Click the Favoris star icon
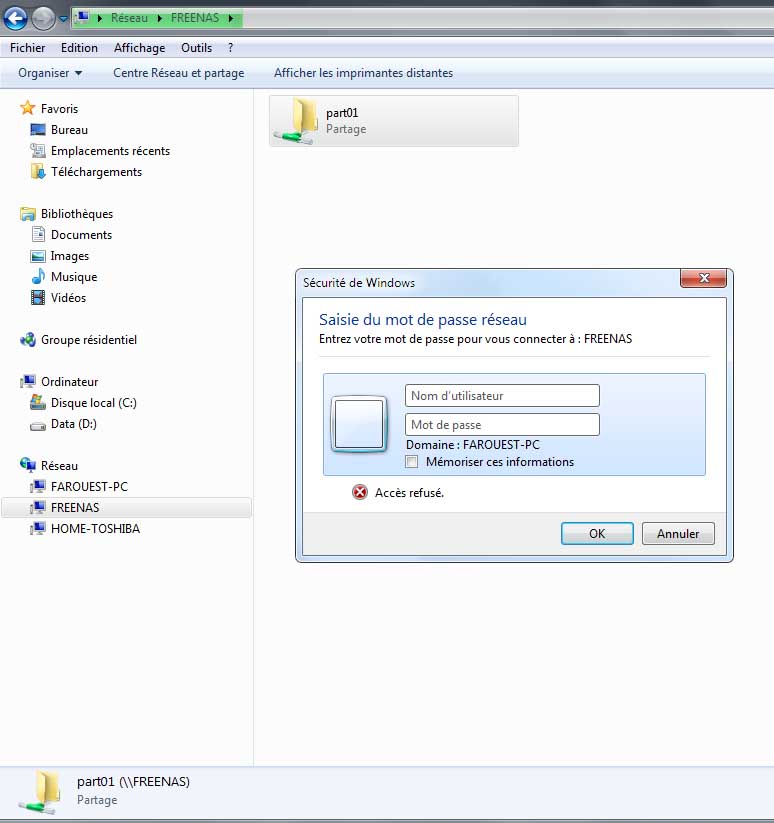The image size is (774, 823). pyautogui.click(x=28, y=108)
